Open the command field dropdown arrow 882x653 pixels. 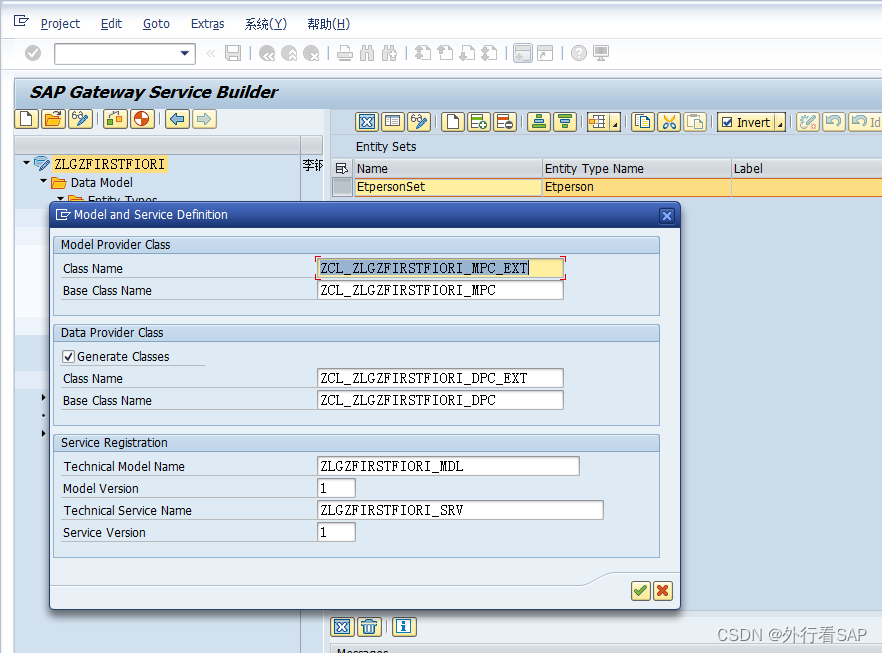click(x=184, y=53)
